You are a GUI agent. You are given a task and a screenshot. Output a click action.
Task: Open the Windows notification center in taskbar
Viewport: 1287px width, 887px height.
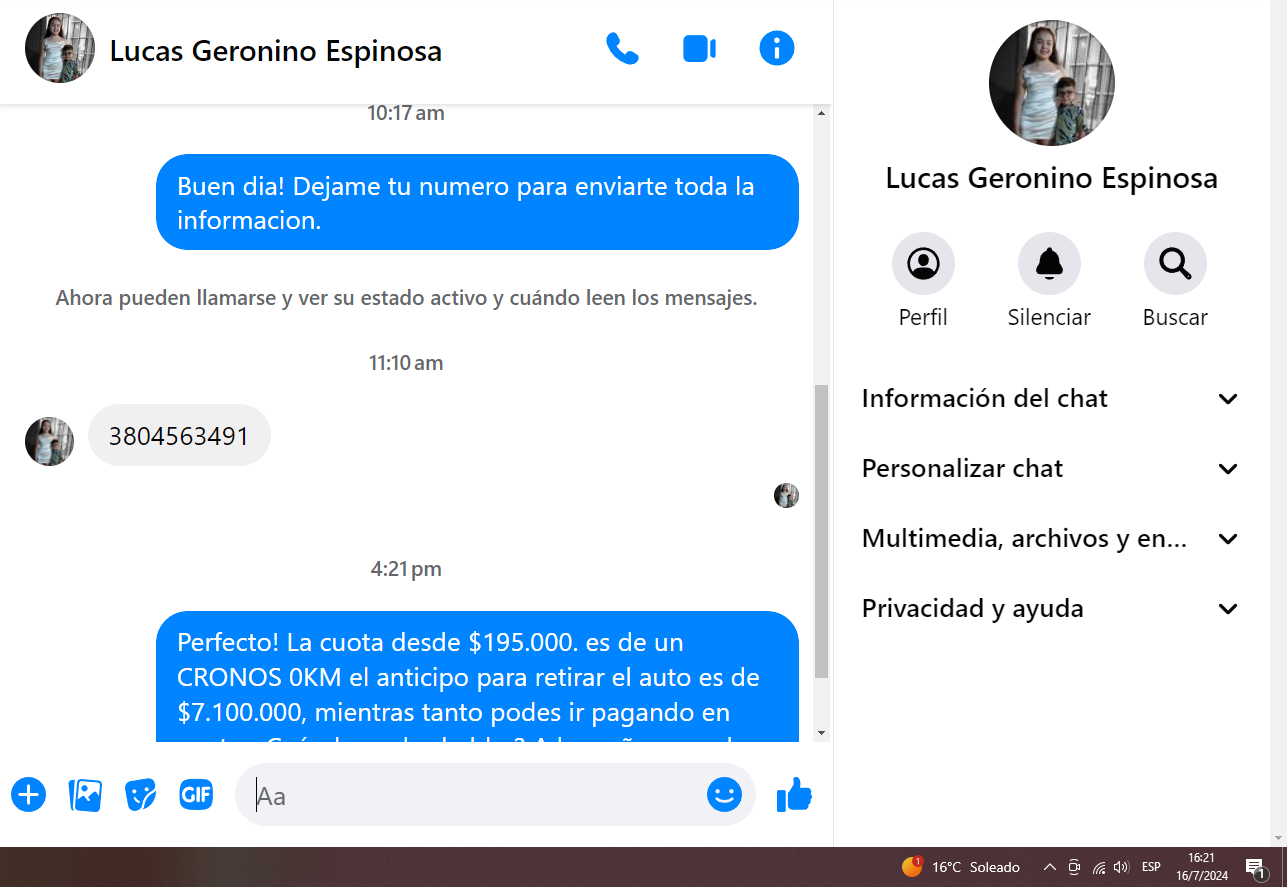pyautogui.click(x=1256, y=867)
